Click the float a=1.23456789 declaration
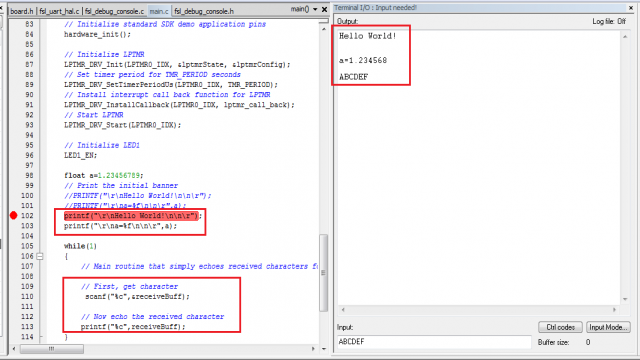This screenshot has width=640, height=360. click(x=104, y=176)
